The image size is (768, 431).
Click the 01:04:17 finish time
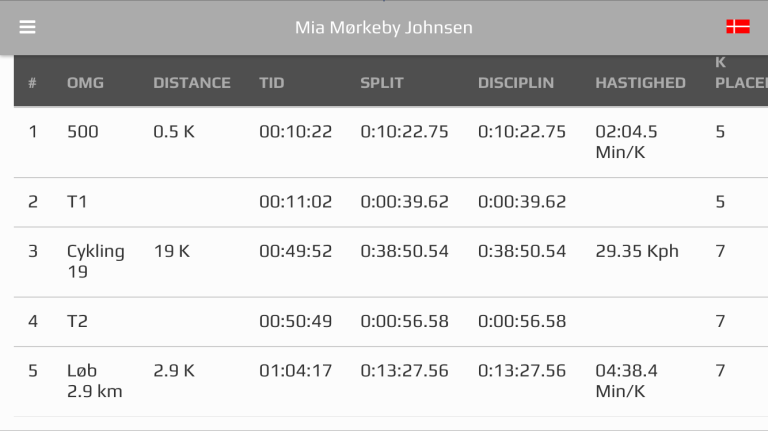[295, 371]
